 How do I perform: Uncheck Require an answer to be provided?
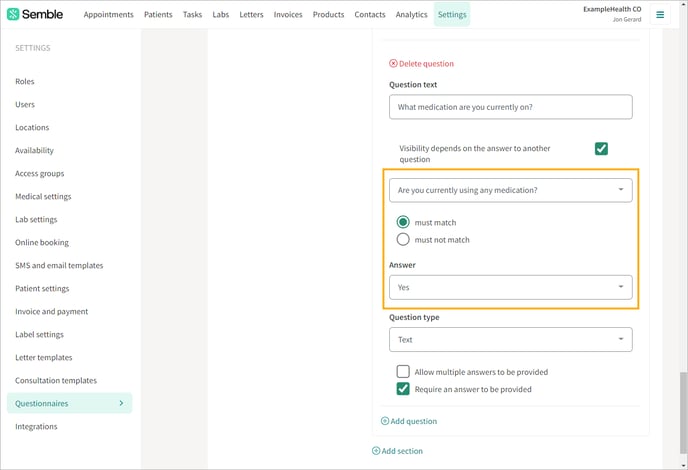pyautogui.click(x=403, y=389)
